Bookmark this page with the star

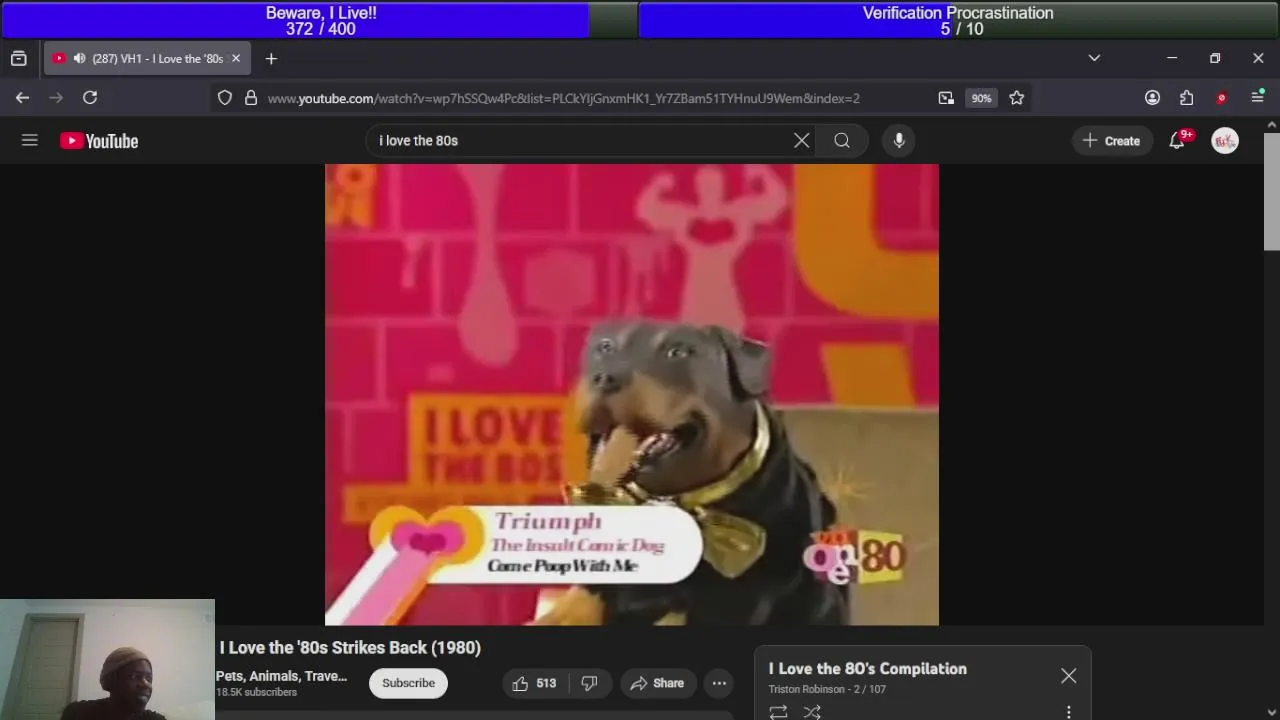pyautogui.click(x=1016, y=98)
